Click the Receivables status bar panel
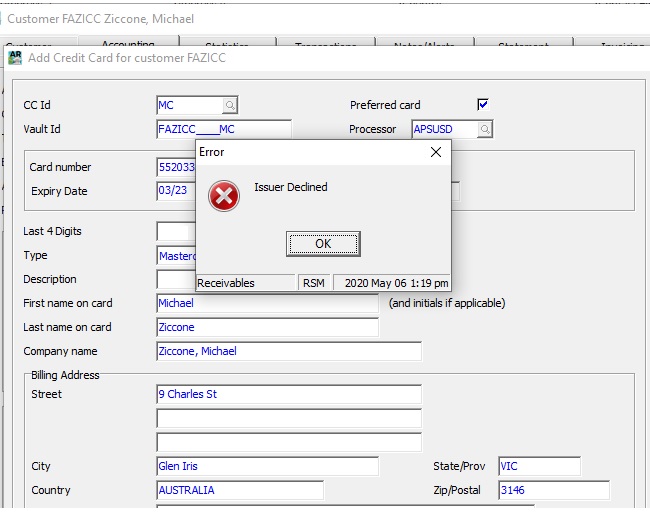Screen dimensions: 650x523 click(245, 283)
